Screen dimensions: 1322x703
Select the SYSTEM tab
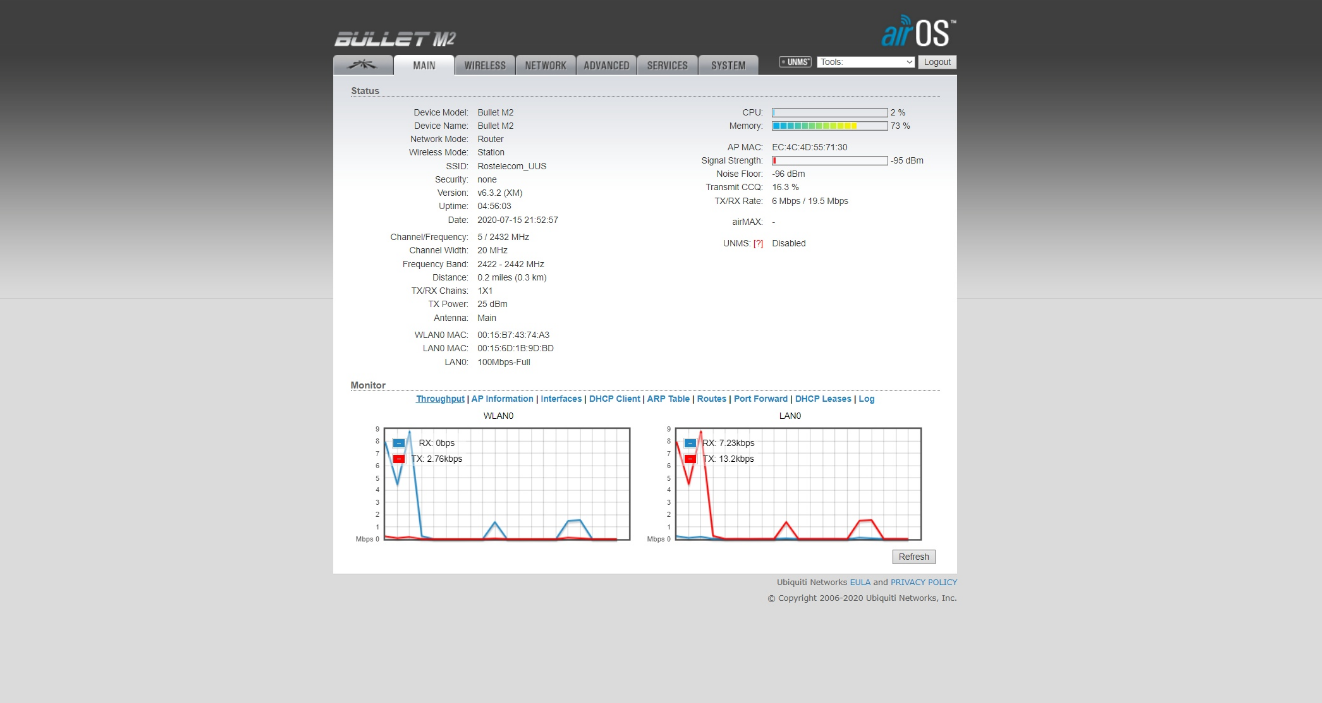coord(728,65)
